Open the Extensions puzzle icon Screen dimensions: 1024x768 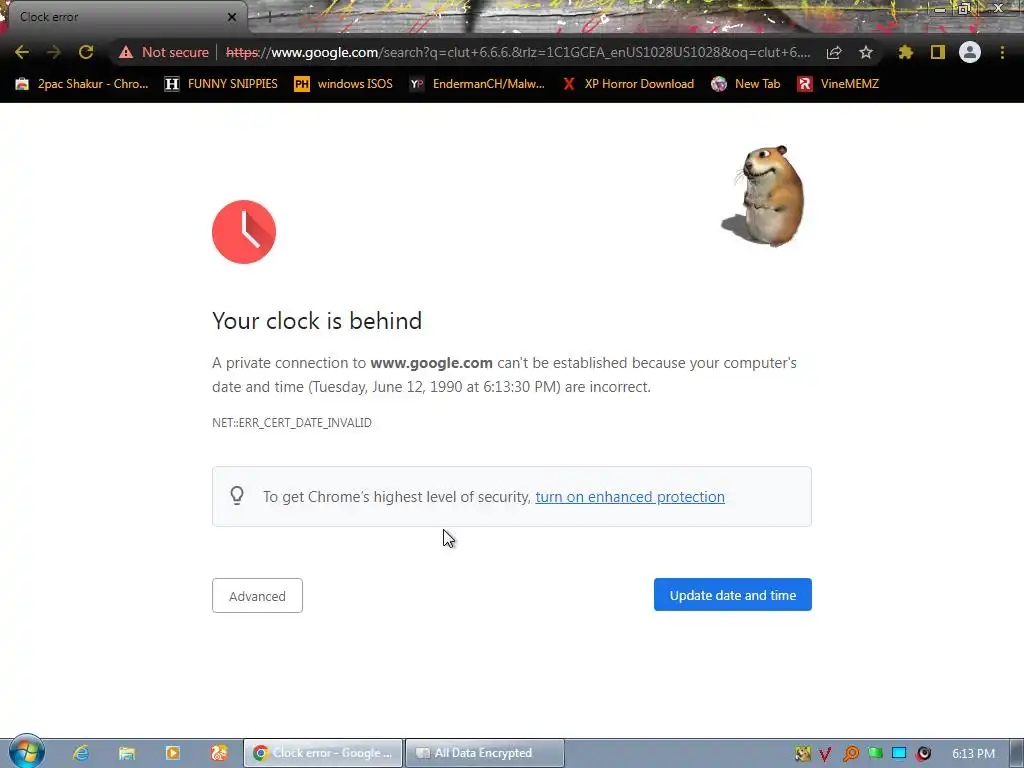905,52
